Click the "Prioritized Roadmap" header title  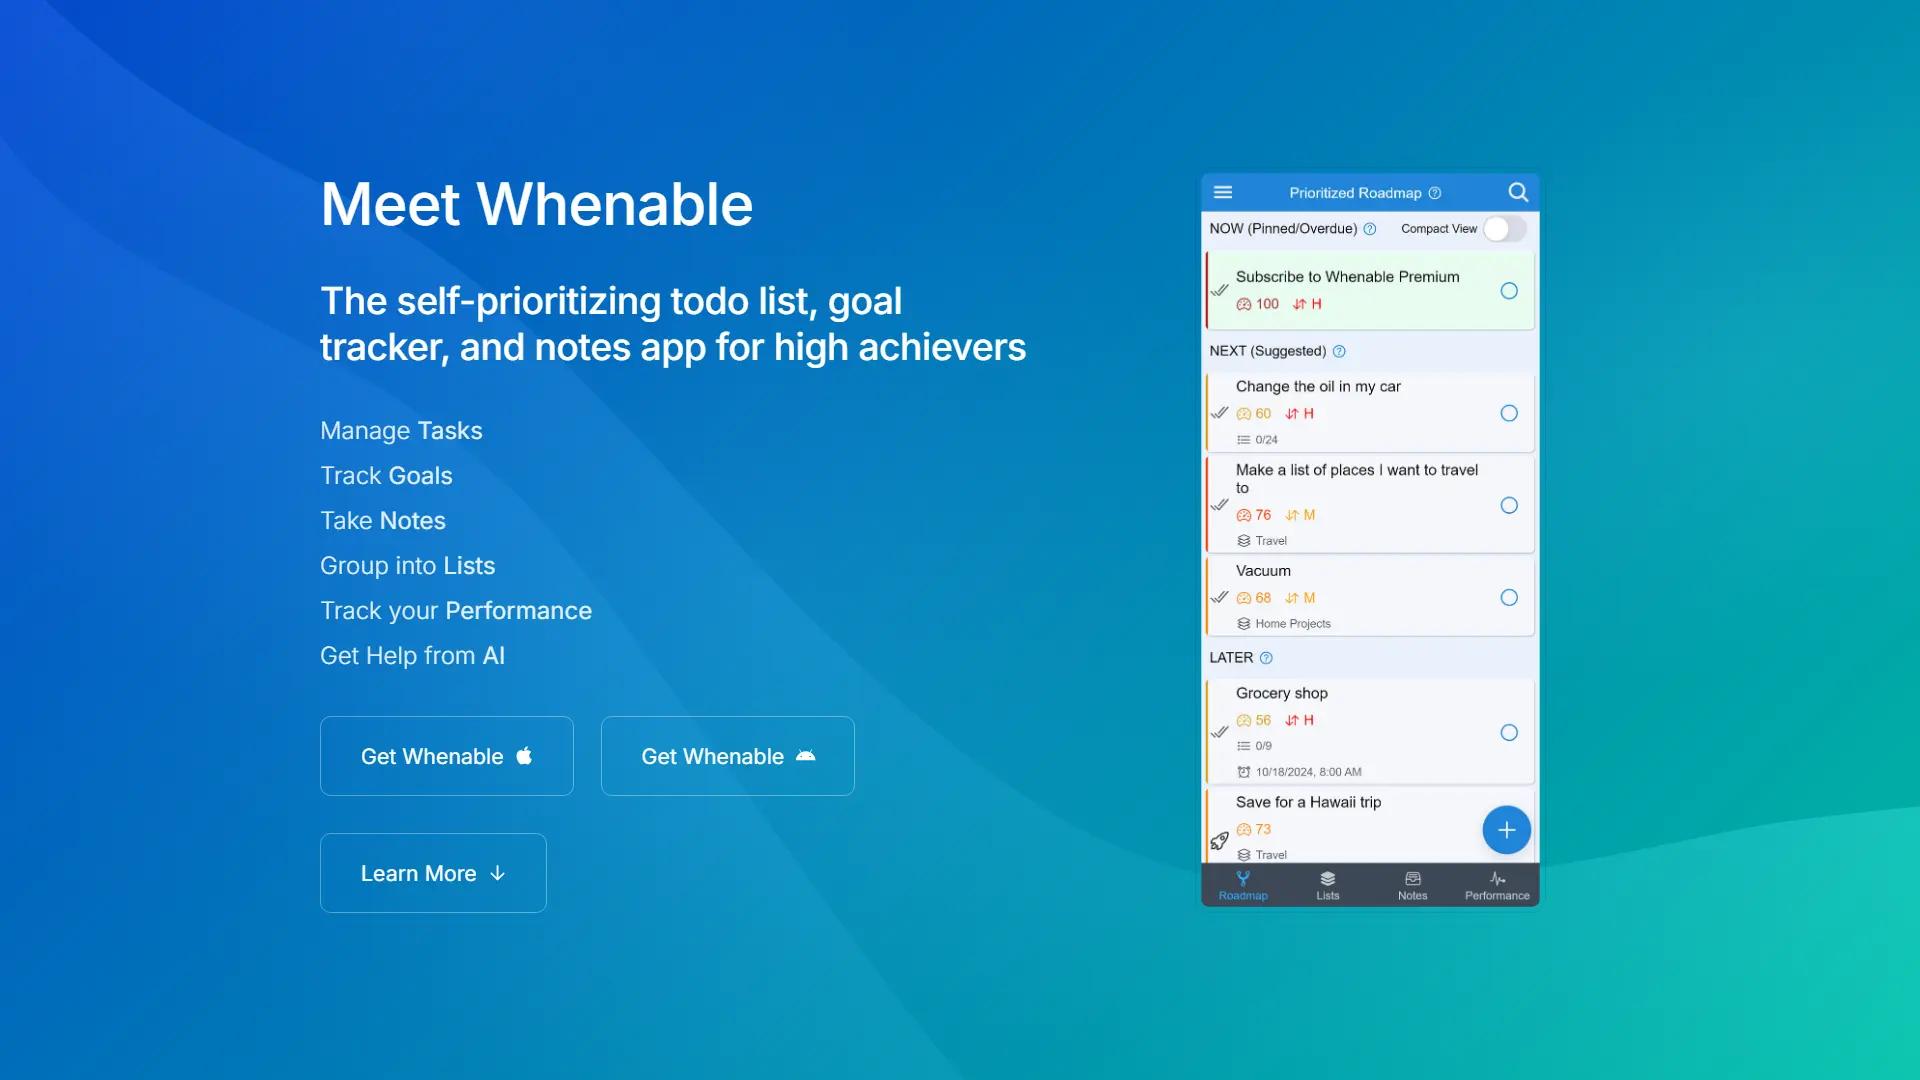1355,193
